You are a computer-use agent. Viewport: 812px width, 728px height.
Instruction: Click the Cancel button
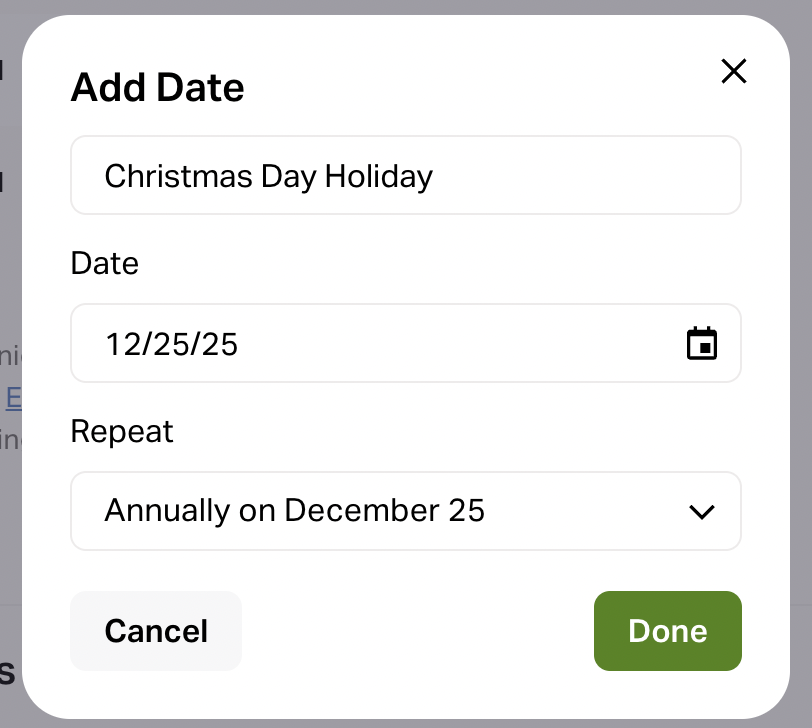point(156,631)
